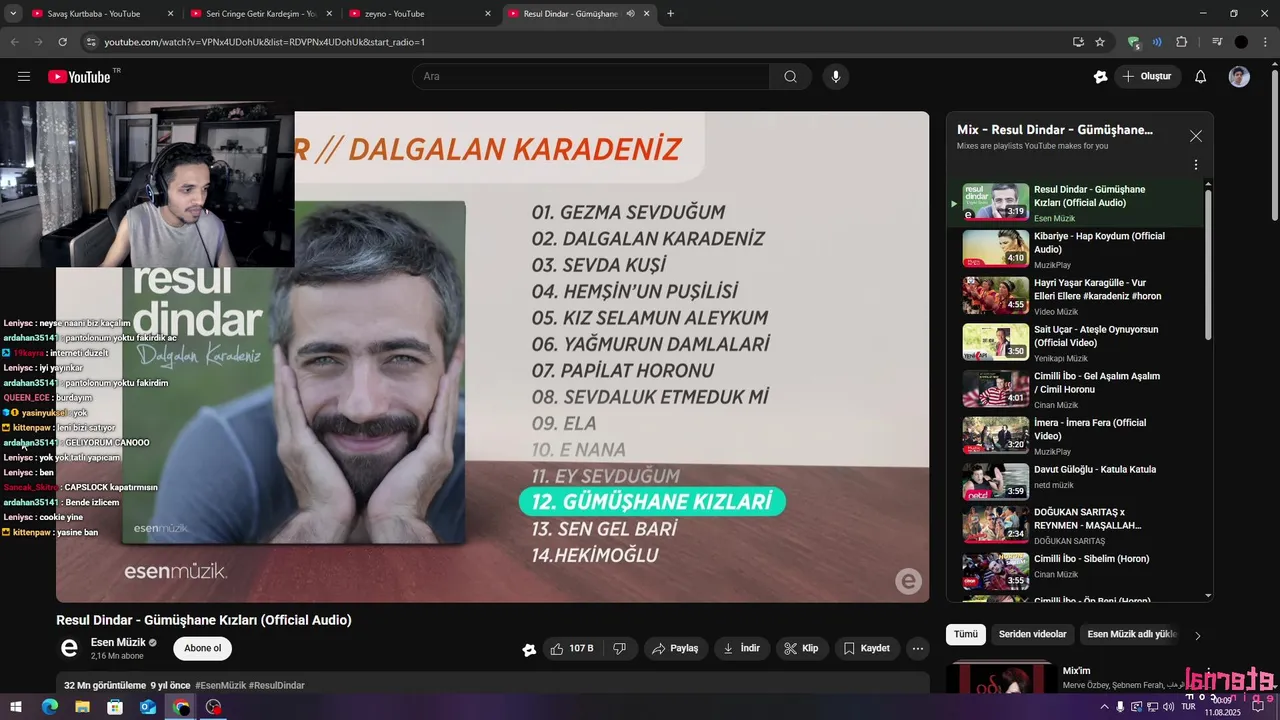Click the YouTube search input field
The image size is (1280, 720).
(x=590, y=76)
